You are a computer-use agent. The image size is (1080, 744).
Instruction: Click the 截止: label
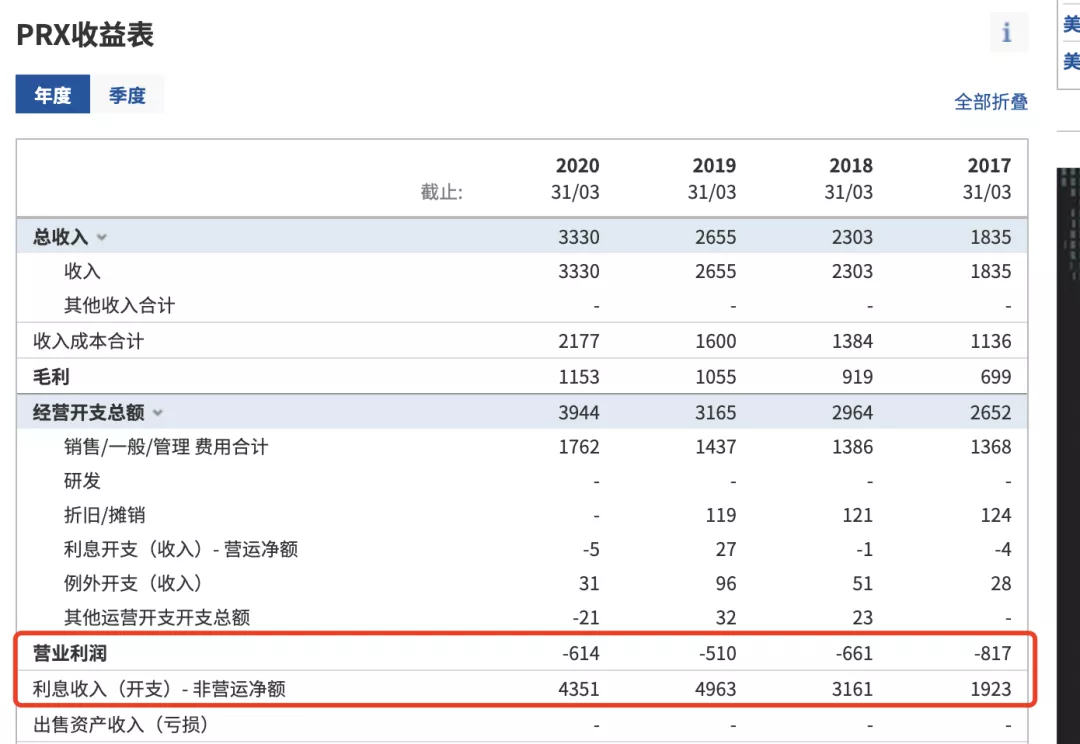point(442,192)
